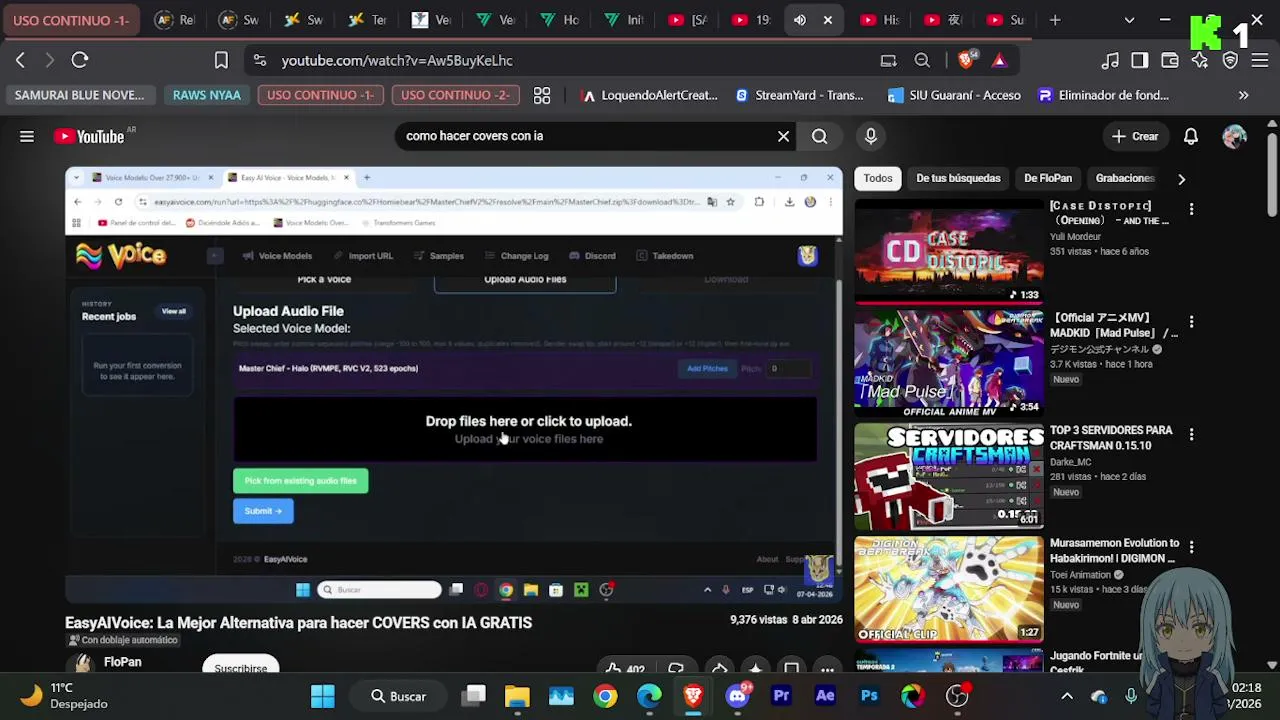1280x720 pixels.
Task: Open USO CONTINUO -2- bookmark group
Action: tap(455, 95)
